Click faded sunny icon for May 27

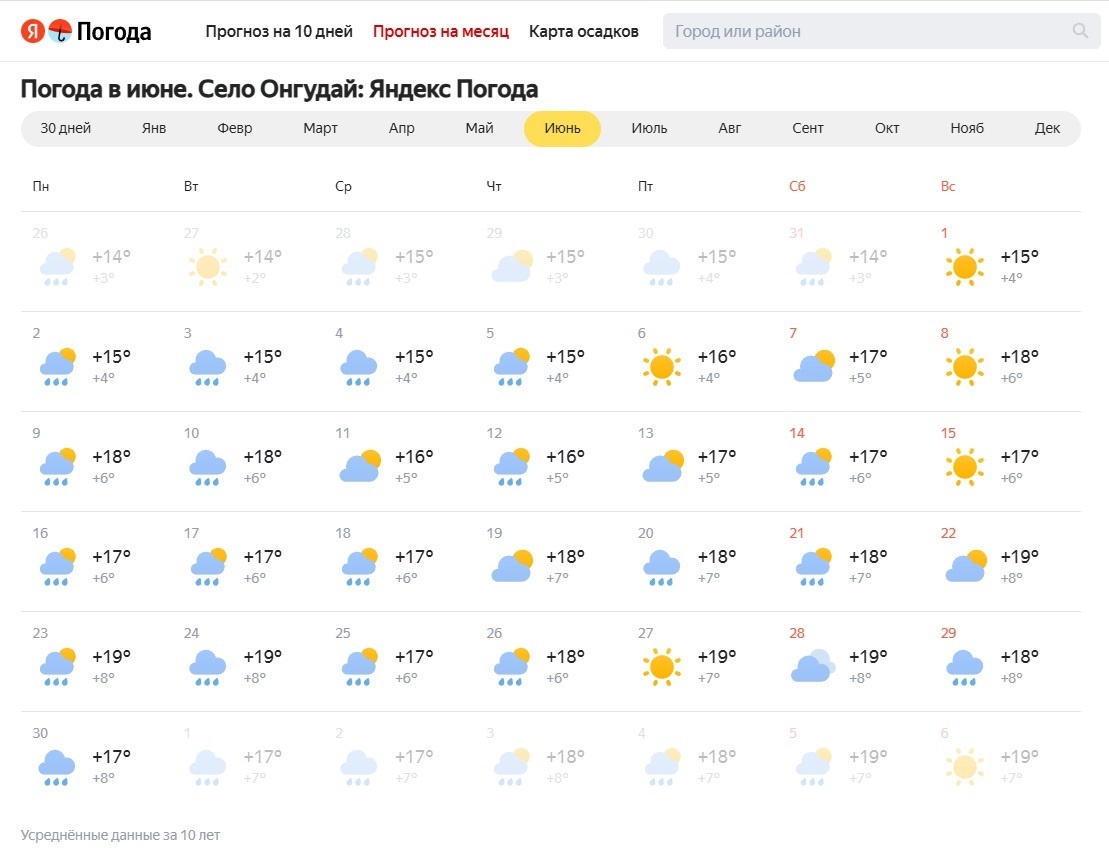[208, 267]
